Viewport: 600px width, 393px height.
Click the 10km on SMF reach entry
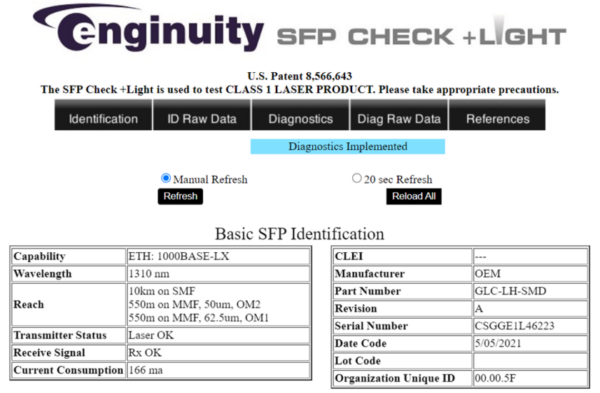point(162,291)
